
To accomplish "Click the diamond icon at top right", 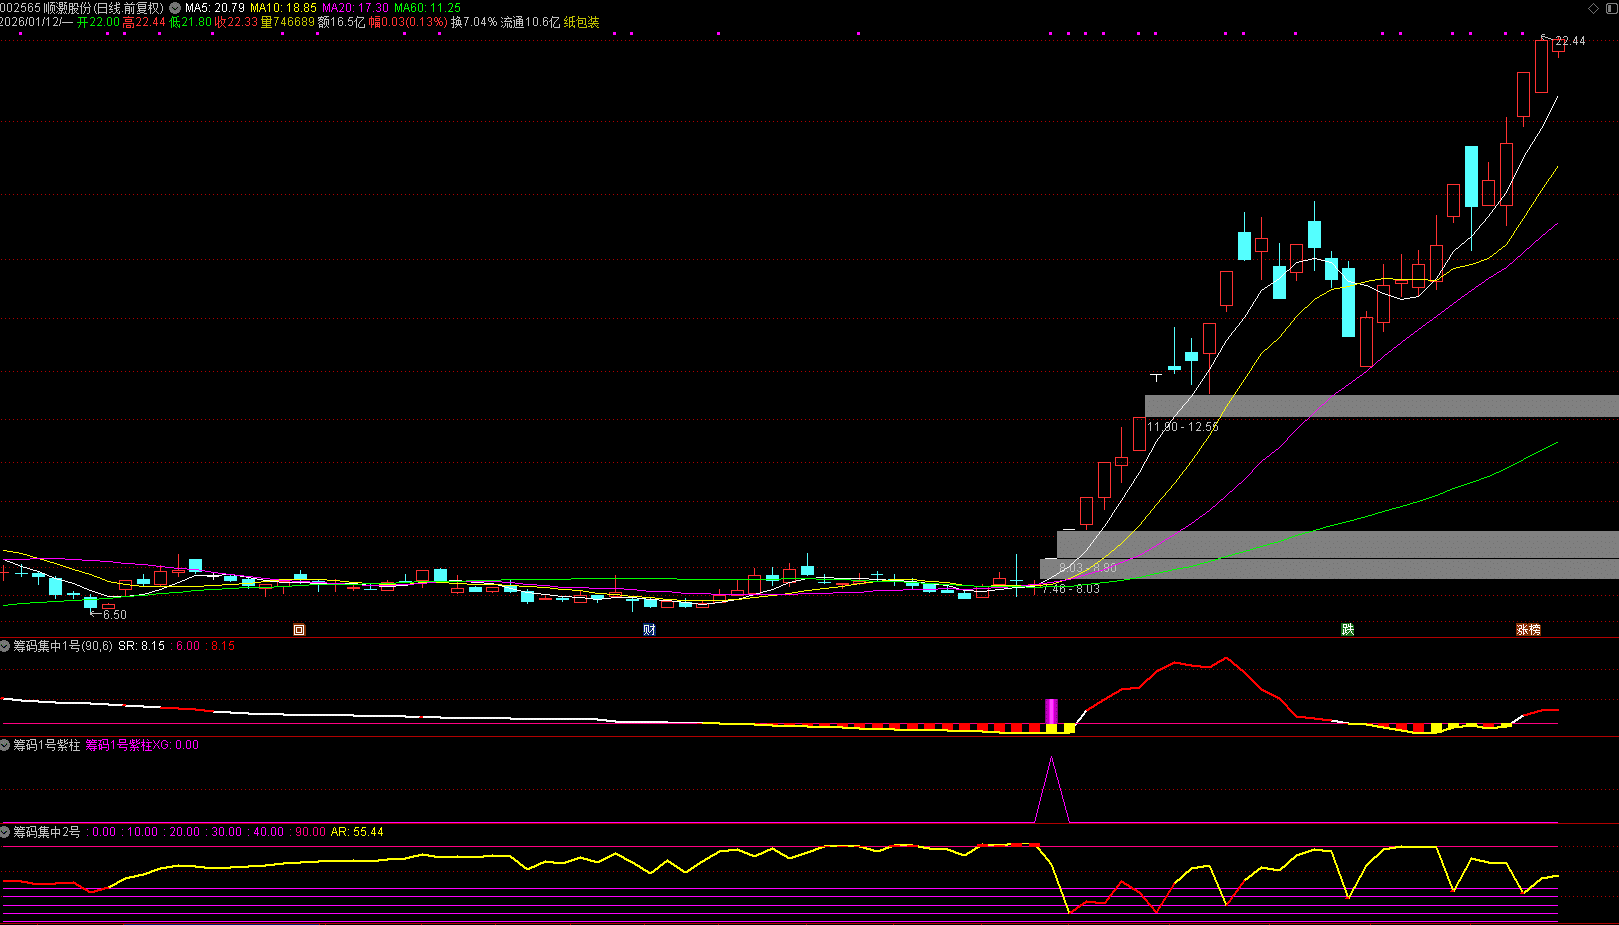I will 1593,8.
